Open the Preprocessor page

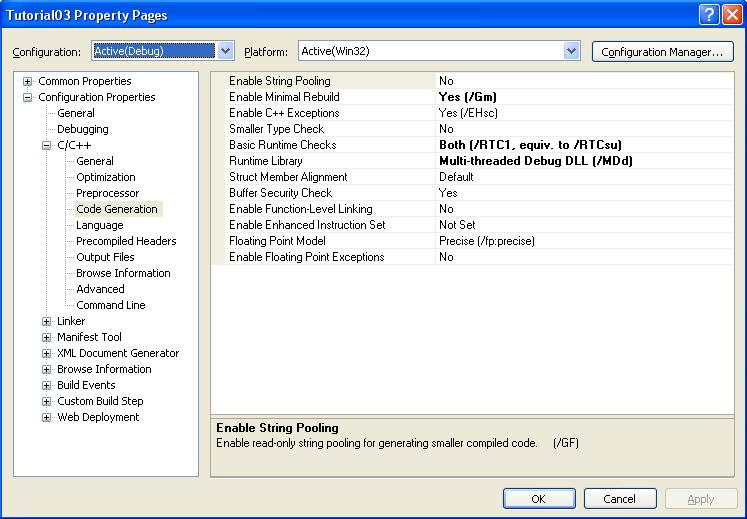(x=108, y=193)
